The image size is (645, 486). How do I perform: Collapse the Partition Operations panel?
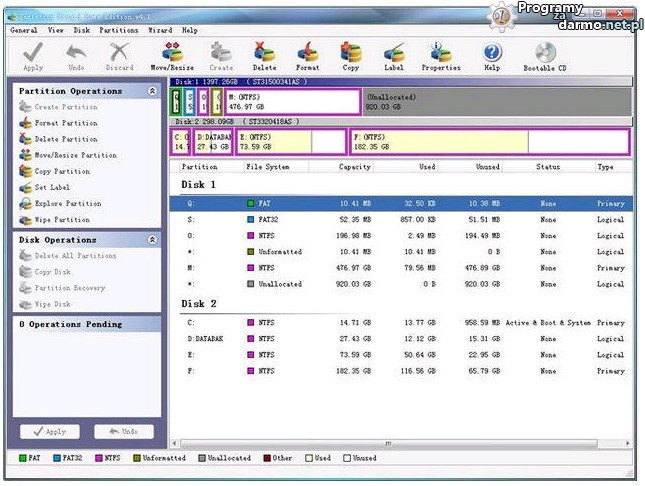[x=152, y=91]
